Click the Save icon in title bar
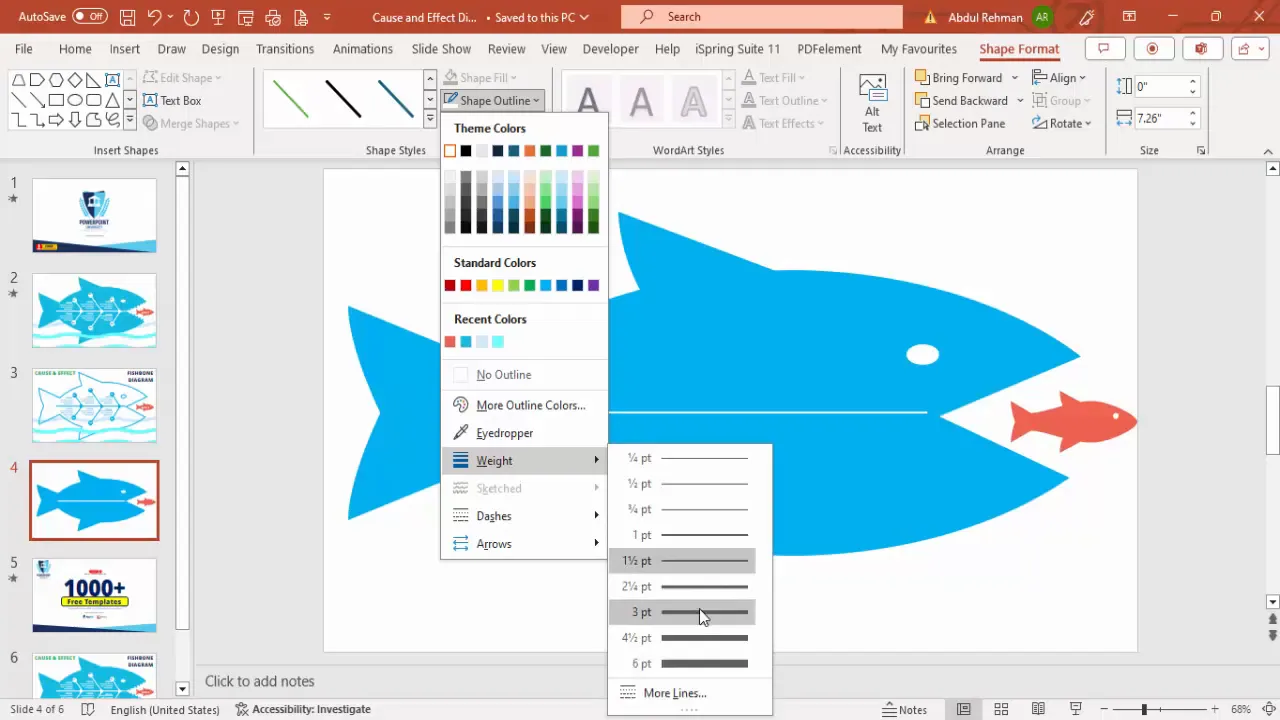 [127, 17]
